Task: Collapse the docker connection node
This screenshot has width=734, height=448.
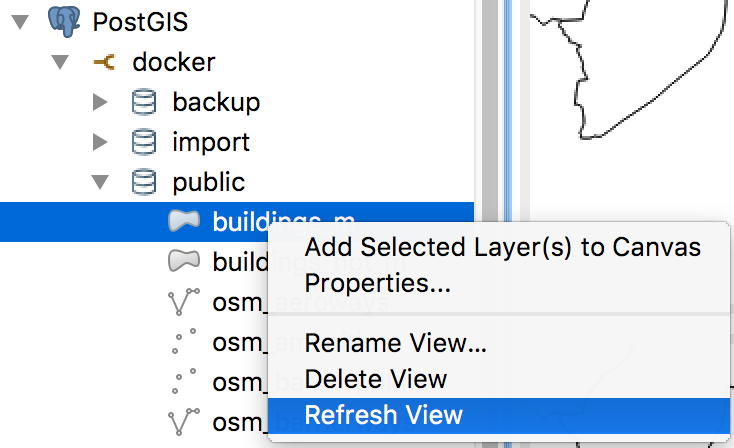Action: pyautogui.click(x=60, y=62)
